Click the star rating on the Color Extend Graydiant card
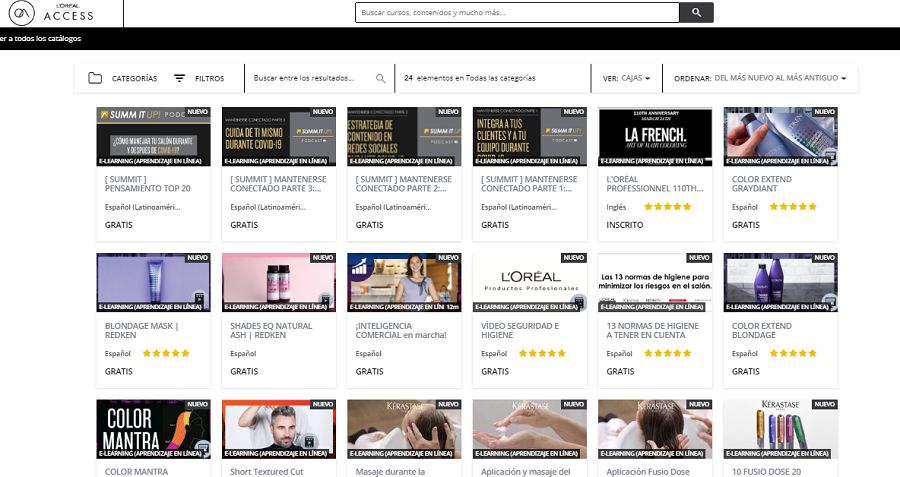The width and height of the screenshot is (900, 477). [x=793, y=207]
